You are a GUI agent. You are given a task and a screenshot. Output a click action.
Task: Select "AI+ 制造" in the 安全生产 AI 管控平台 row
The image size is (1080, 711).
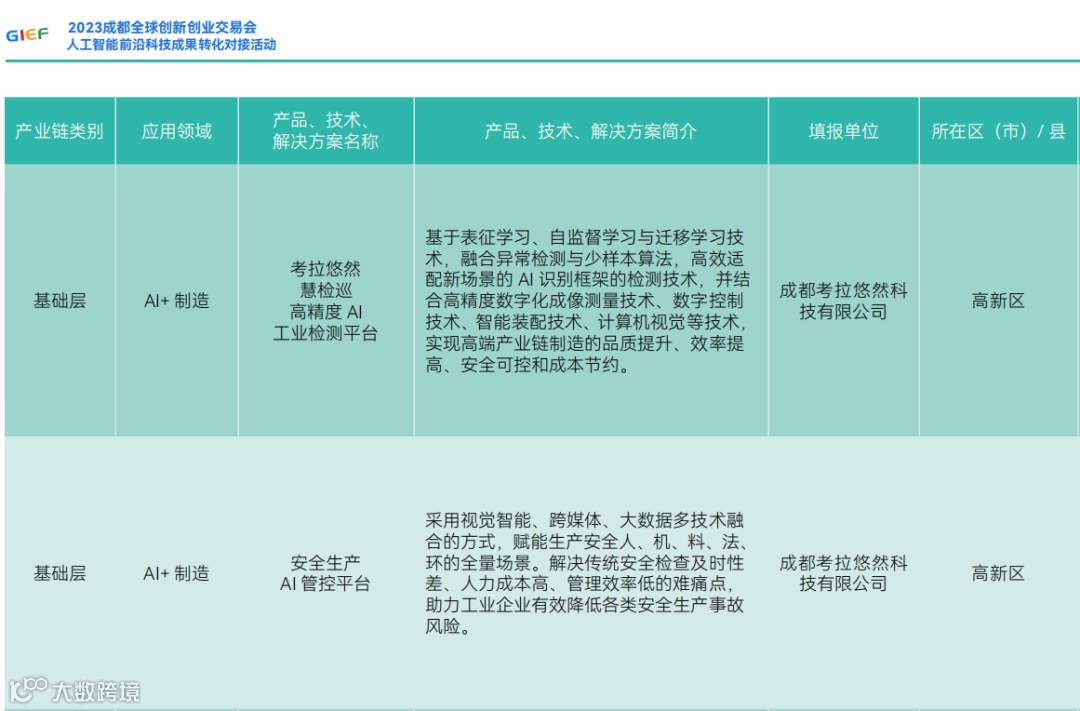176,573
